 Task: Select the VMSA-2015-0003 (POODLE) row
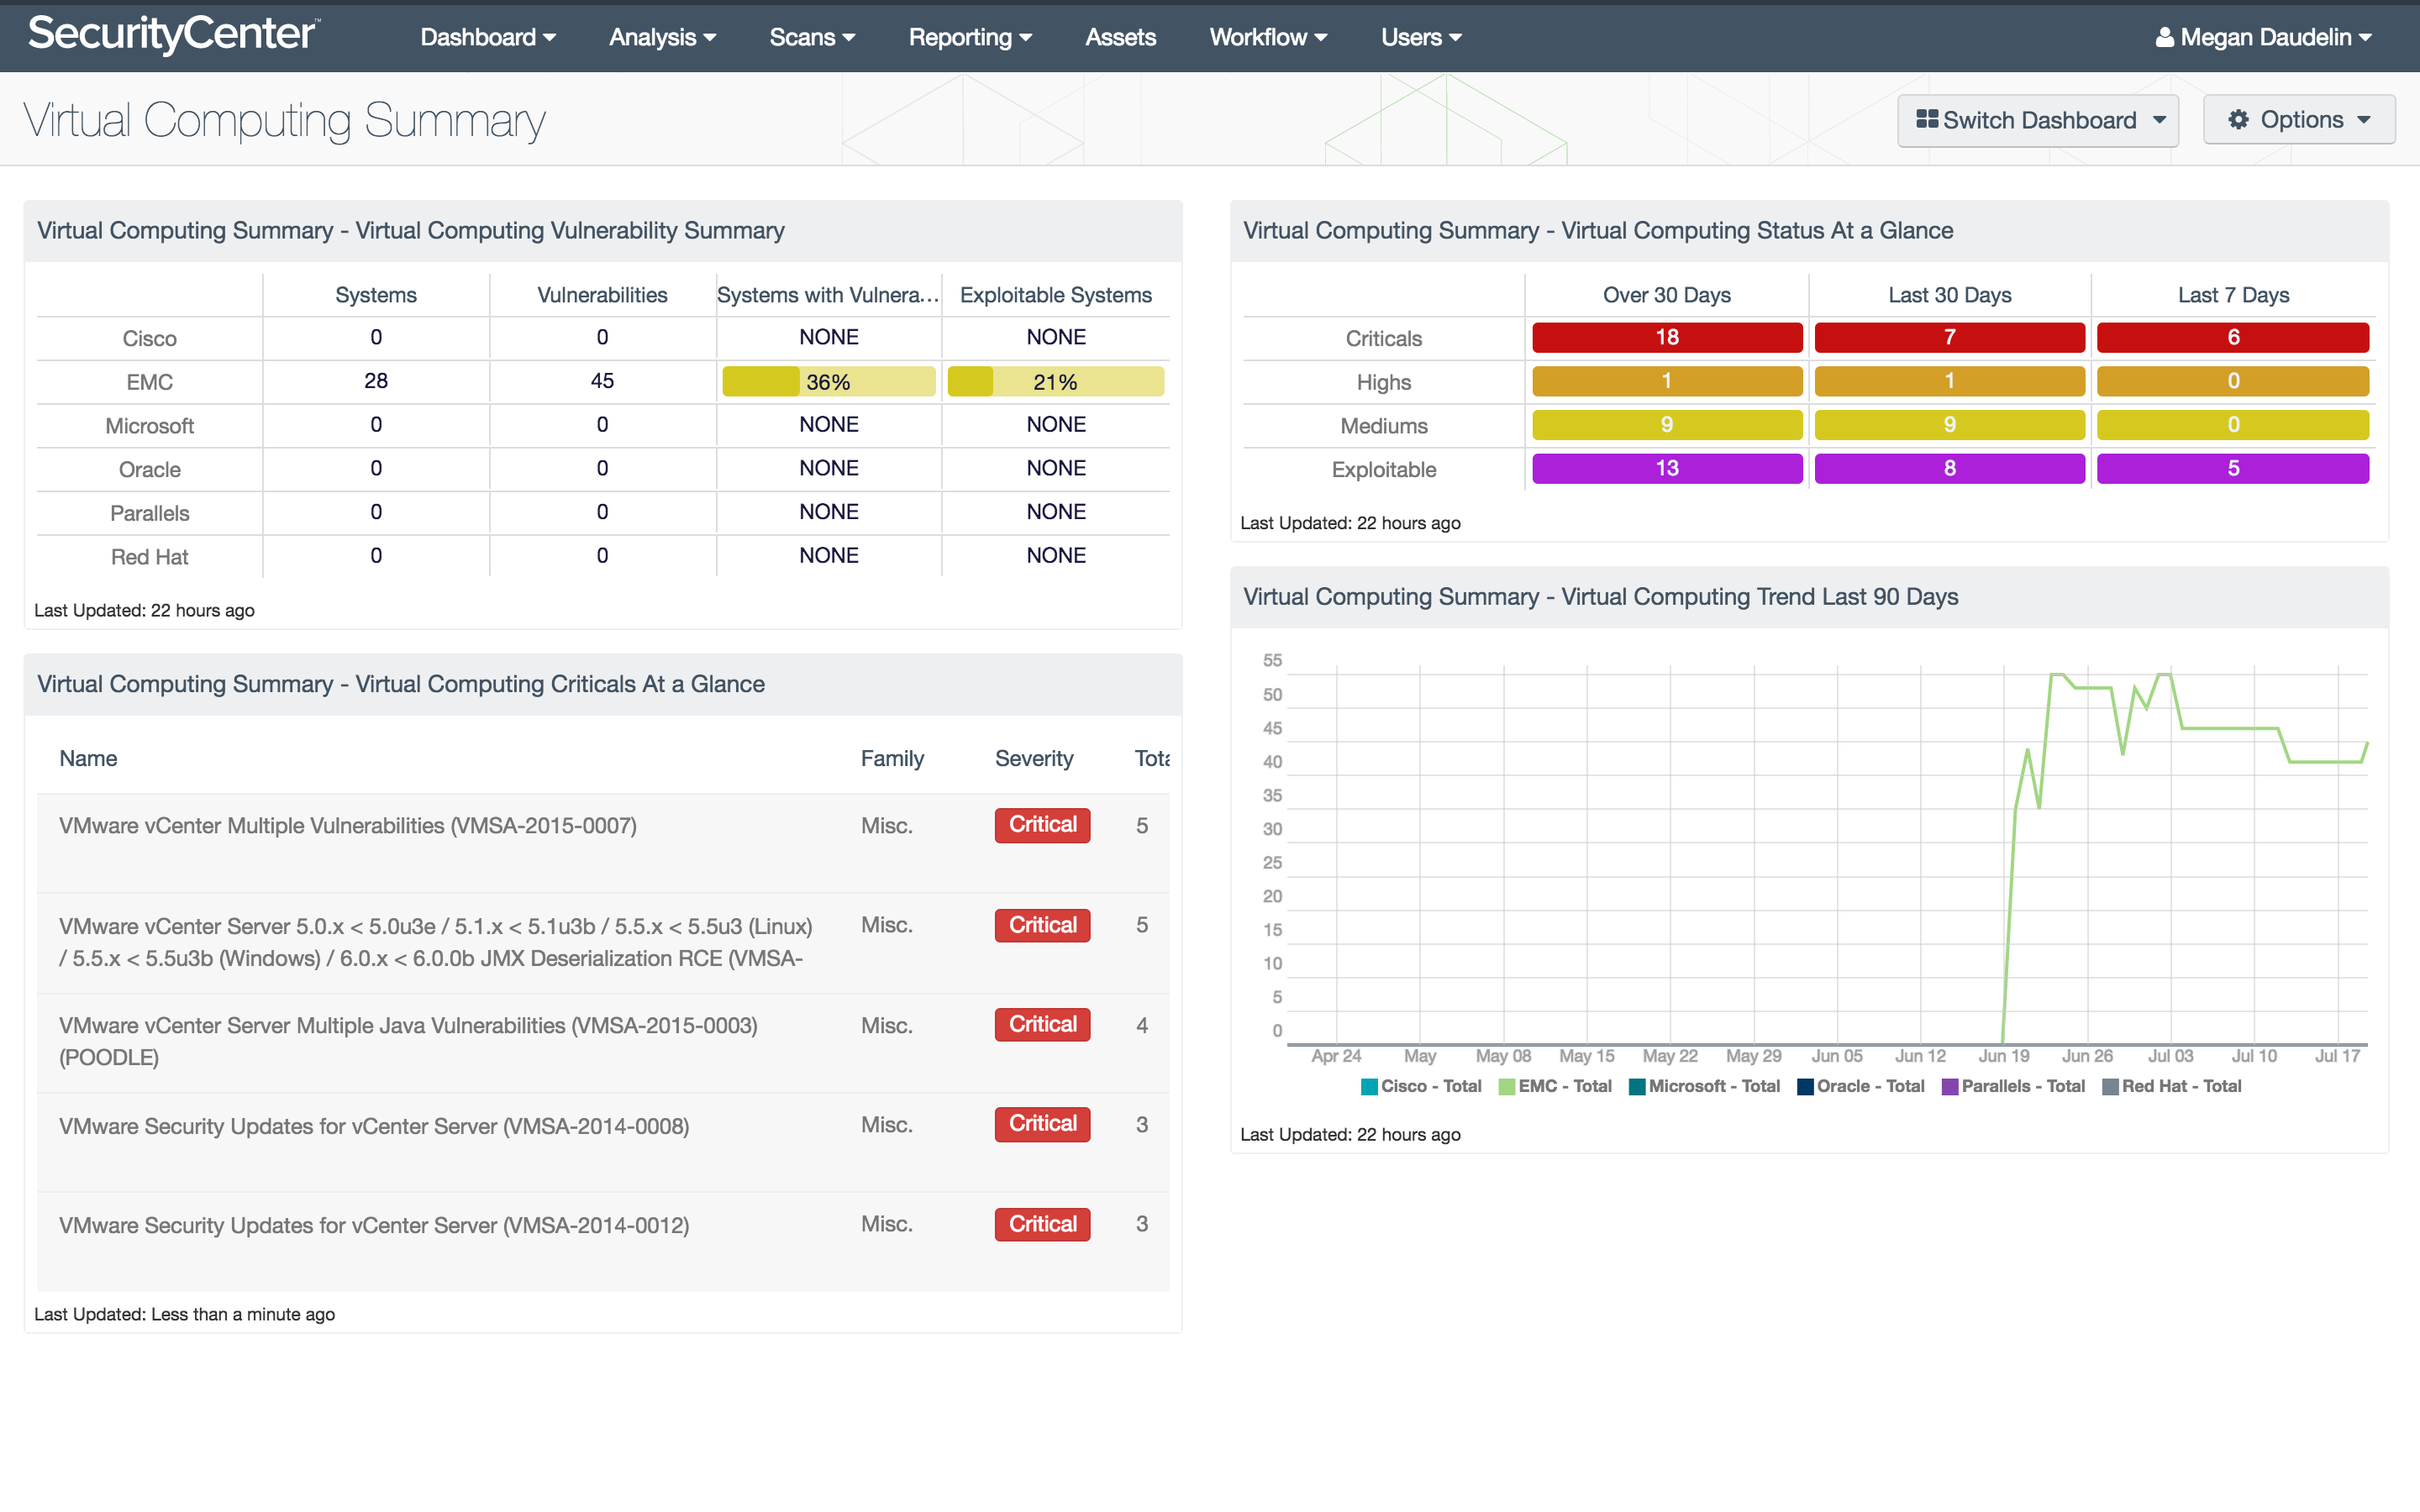[603, 1043]
